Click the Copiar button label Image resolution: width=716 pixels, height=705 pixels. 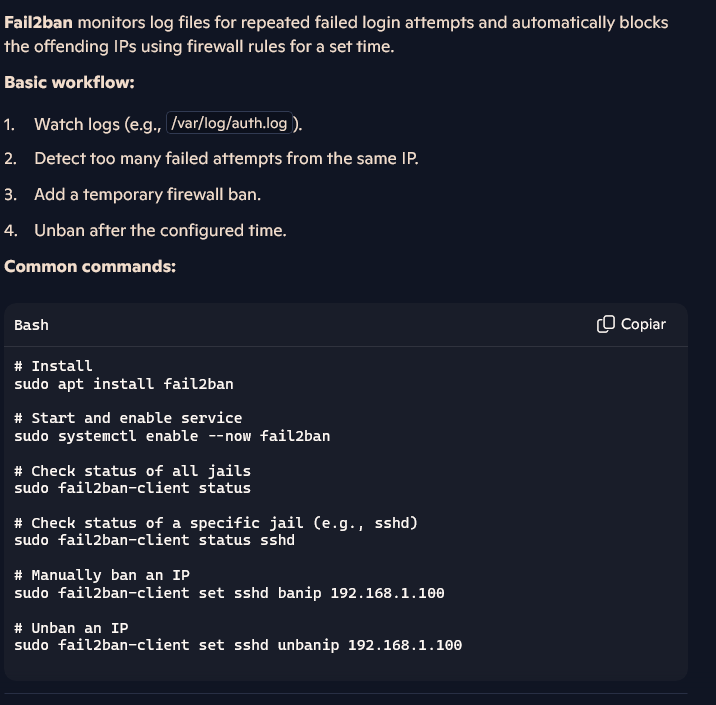[x=643, y=324]
